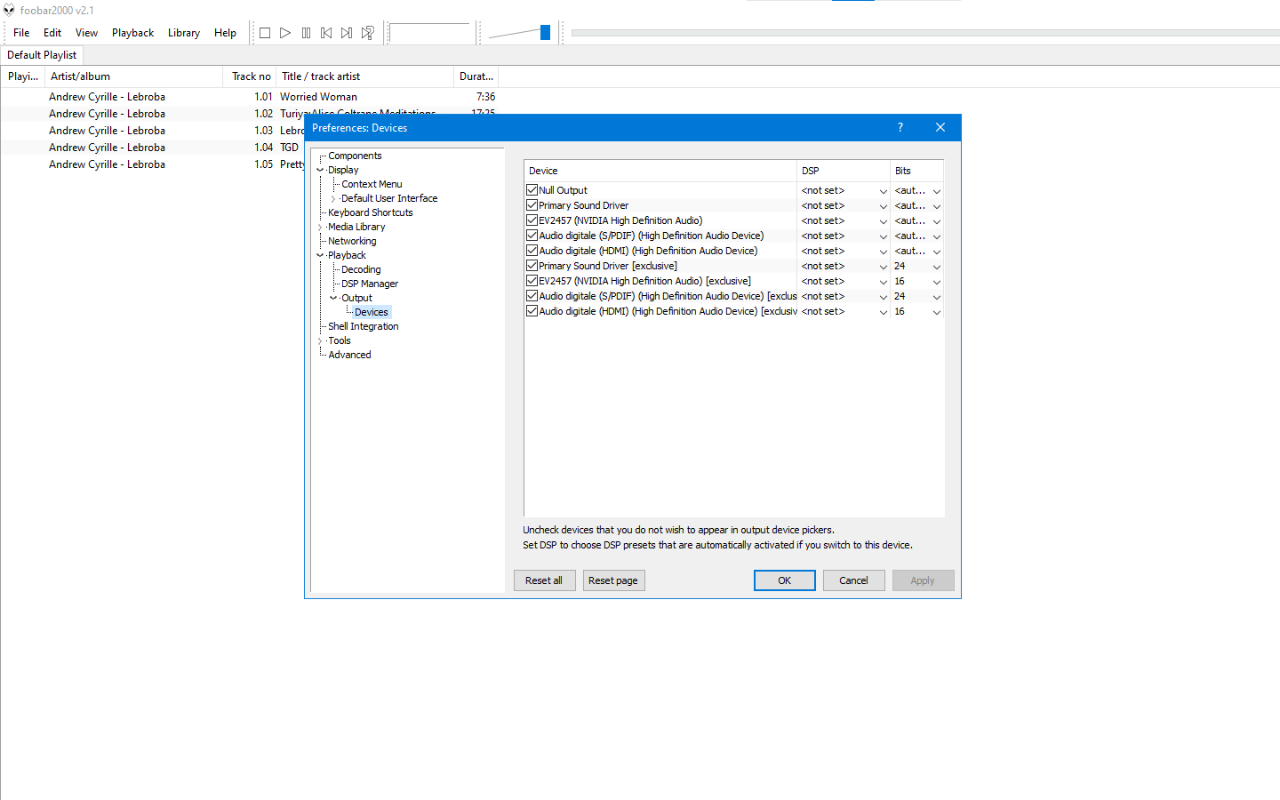Click the Artist/album playlist column header
Image resolution: width=1280 pixels, height=800 pixels.
[x=134, y=76]
